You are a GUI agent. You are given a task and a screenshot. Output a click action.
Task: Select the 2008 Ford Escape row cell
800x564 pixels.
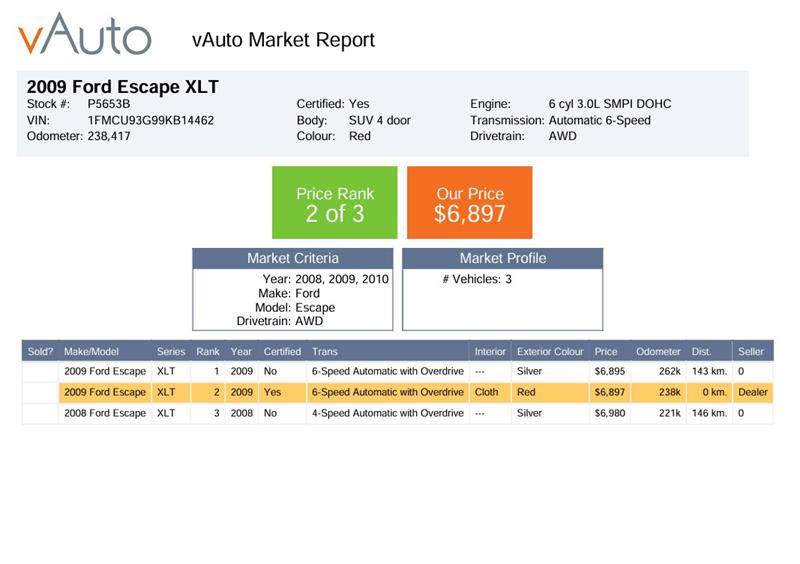click(x=105, y=413)
